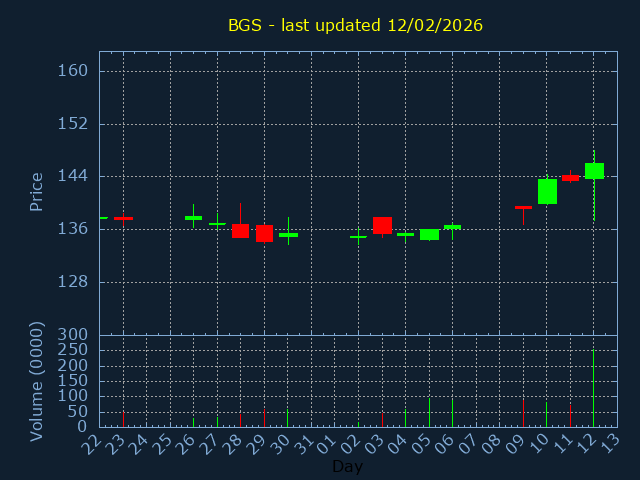Click the green volume bar on day 06
Screen dimensions: 640x480
[452, 413]
